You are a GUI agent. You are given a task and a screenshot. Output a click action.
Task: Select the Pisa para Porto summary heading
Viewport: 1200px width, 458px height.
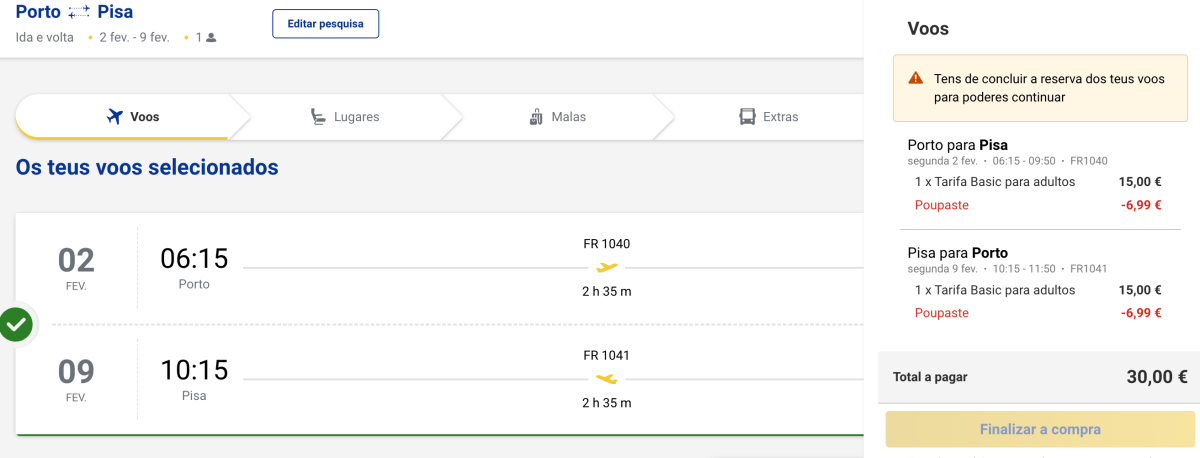957,253
